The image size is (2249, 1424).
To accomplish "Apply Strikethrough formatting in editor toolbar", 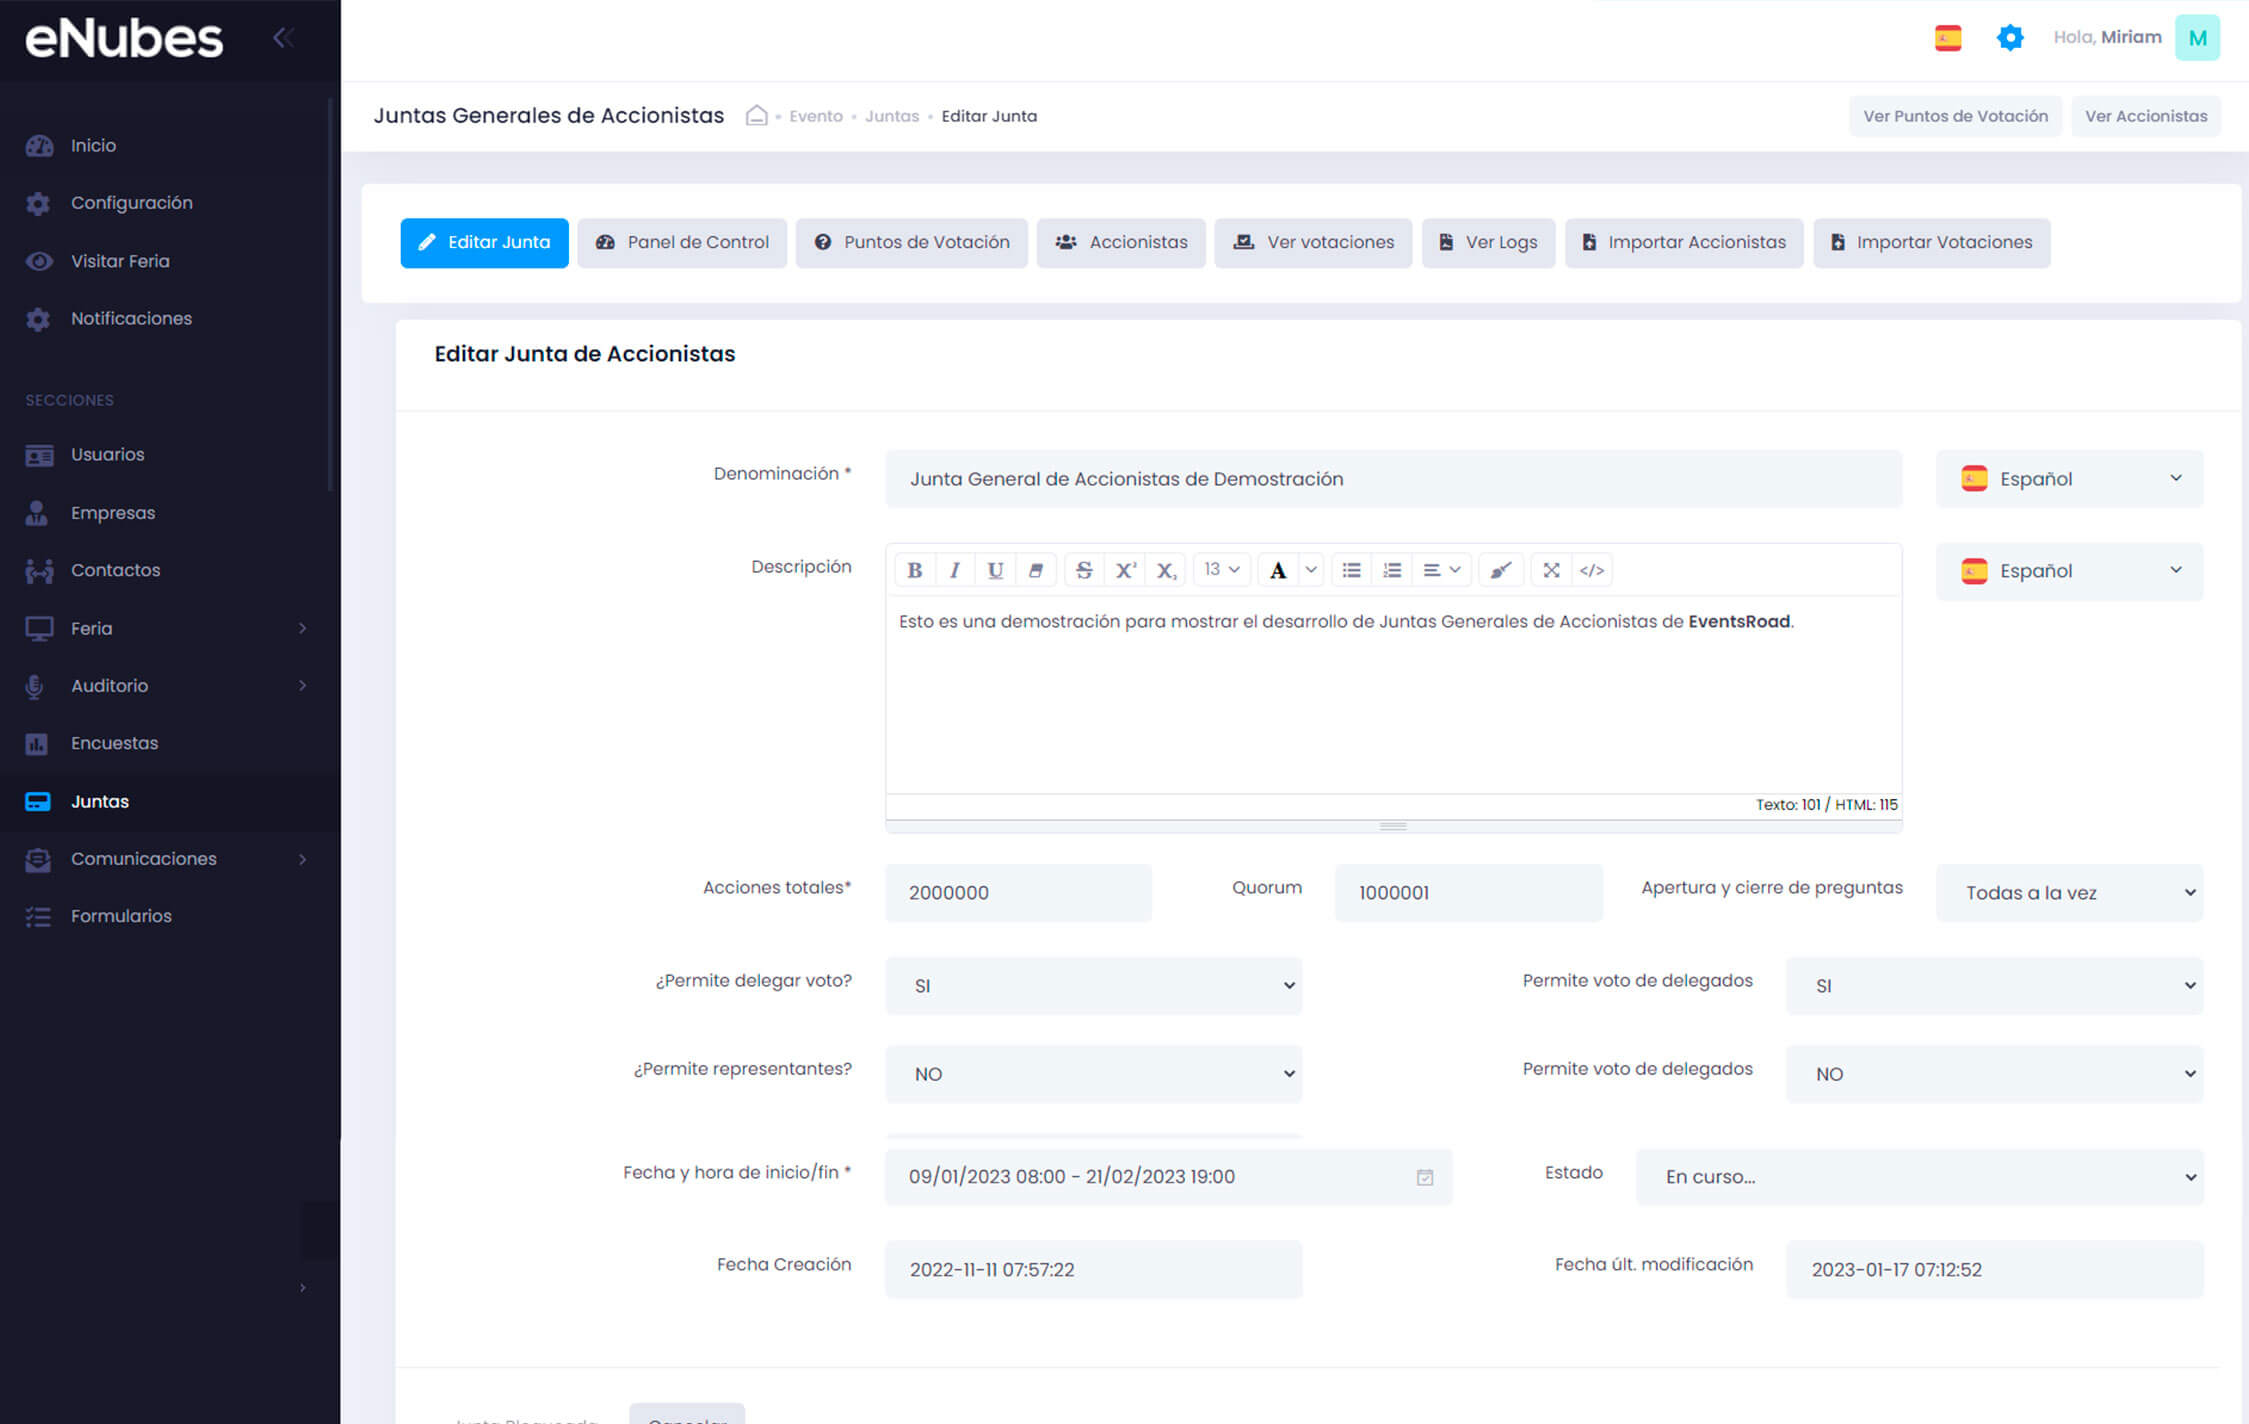I will point(1084,570).
